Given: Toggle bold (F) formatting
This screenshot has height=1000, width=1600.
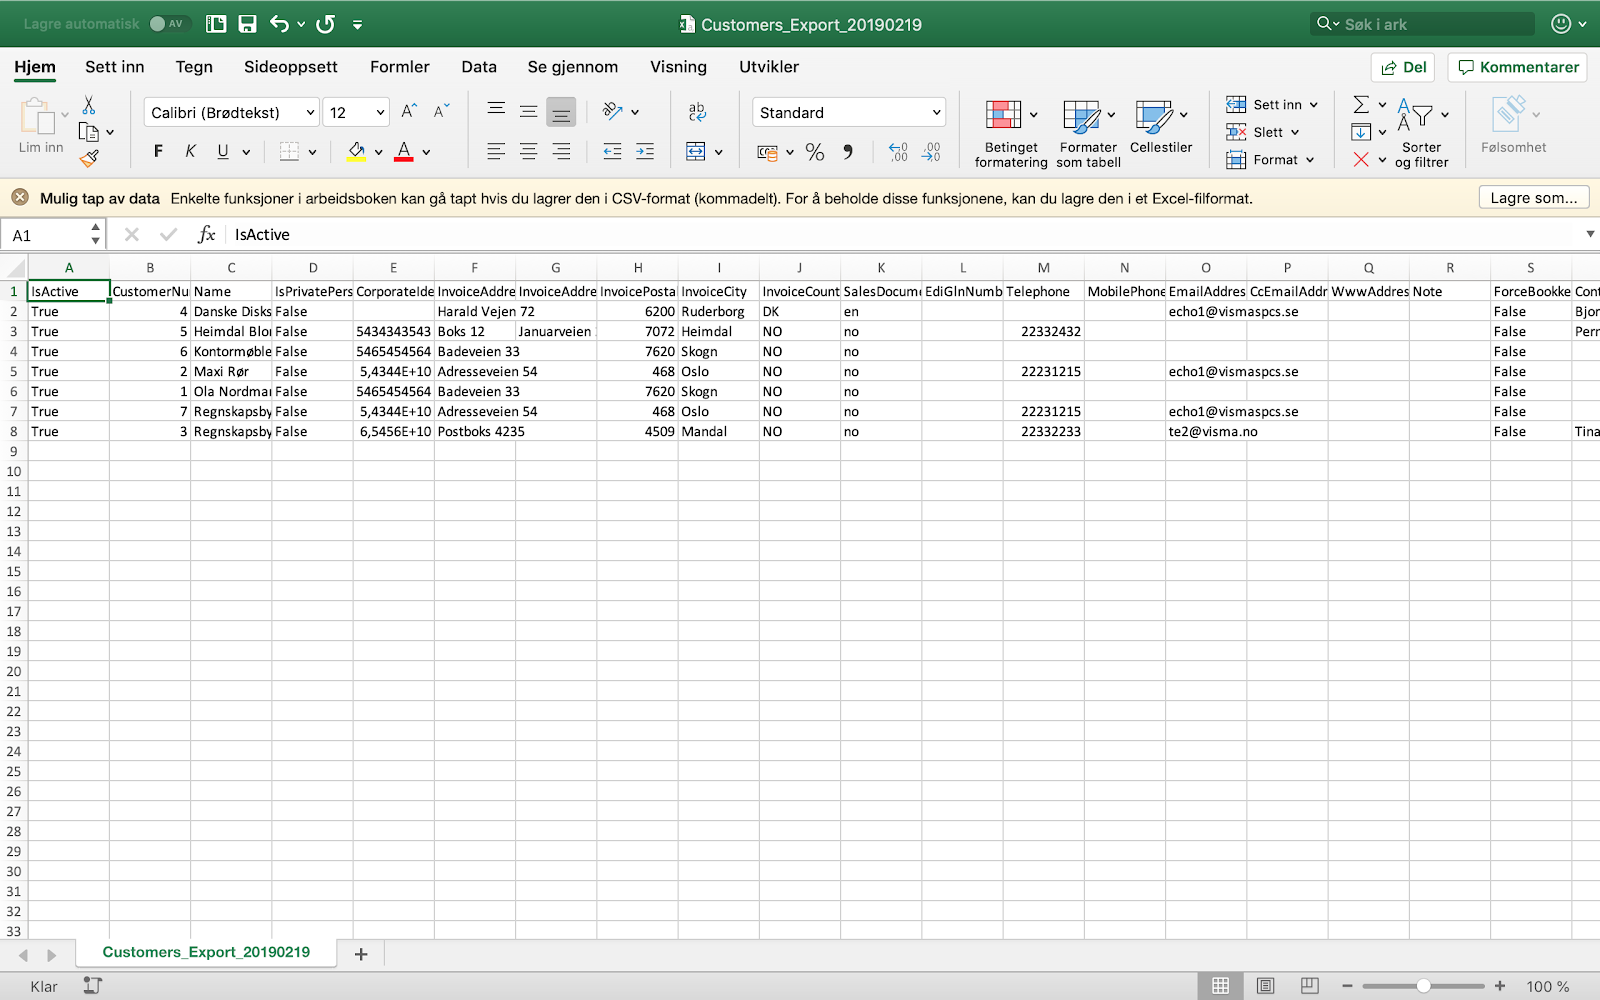Looking at the screenshot, I should tap(158, 151).
